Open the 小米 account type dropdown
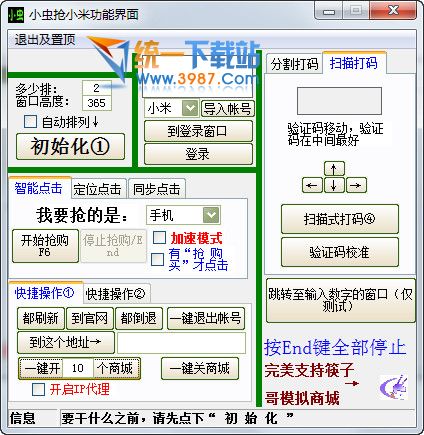Image resolution: width=424 pixels, height=435 pixels. (x=190, y=108)
